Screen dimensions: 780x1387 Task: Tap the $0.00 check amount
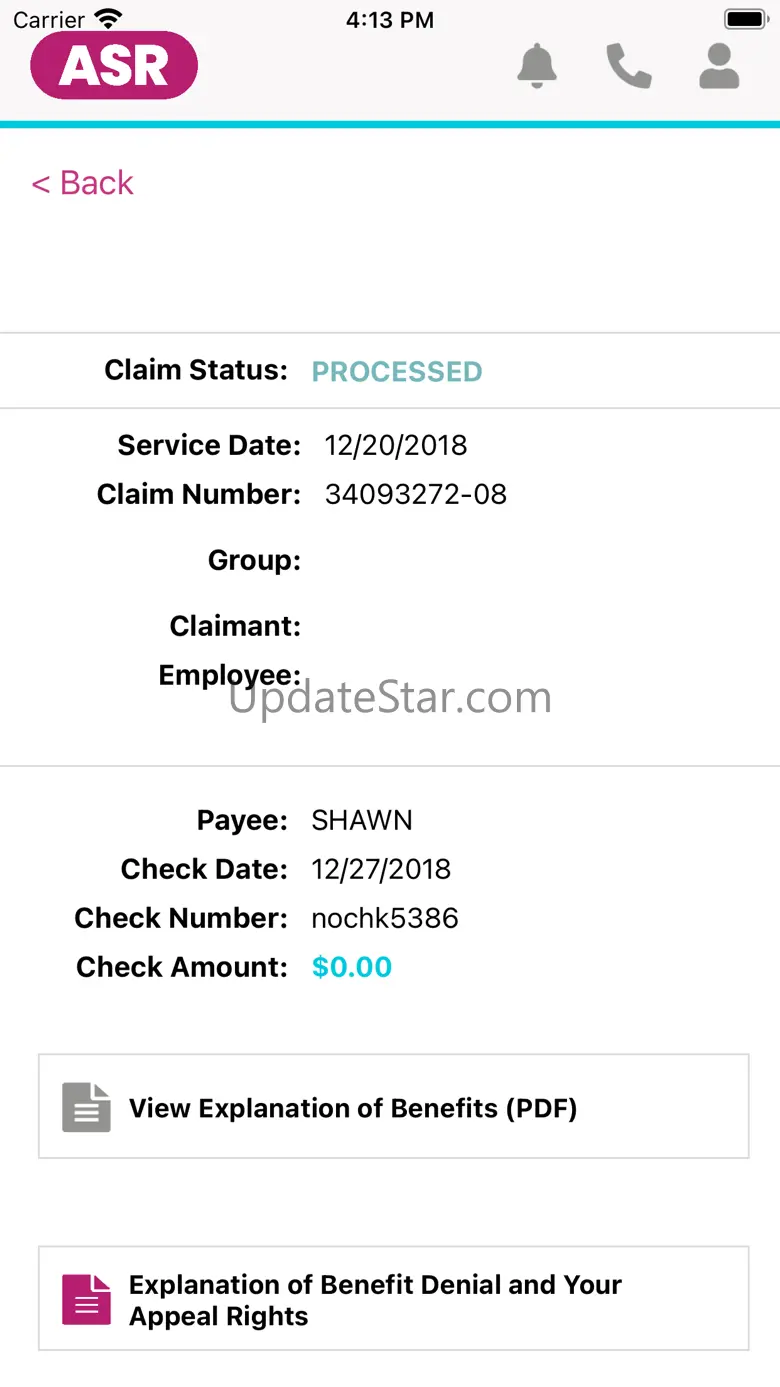pyautogui.click(x=352, y=967)
